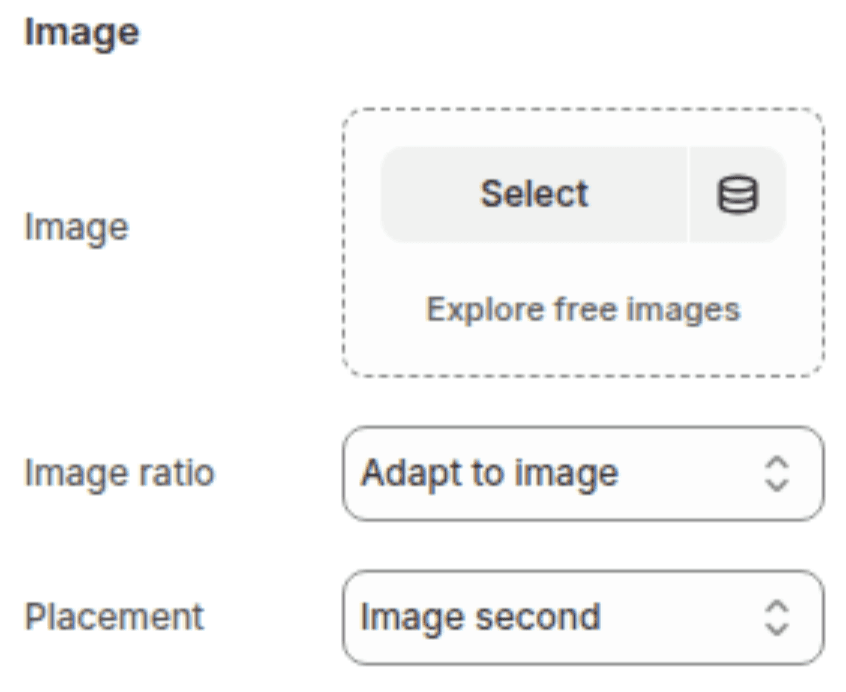846x692 pixels.
Task: Click the divider between Select and database icon
Action: (x=688, y=195)
